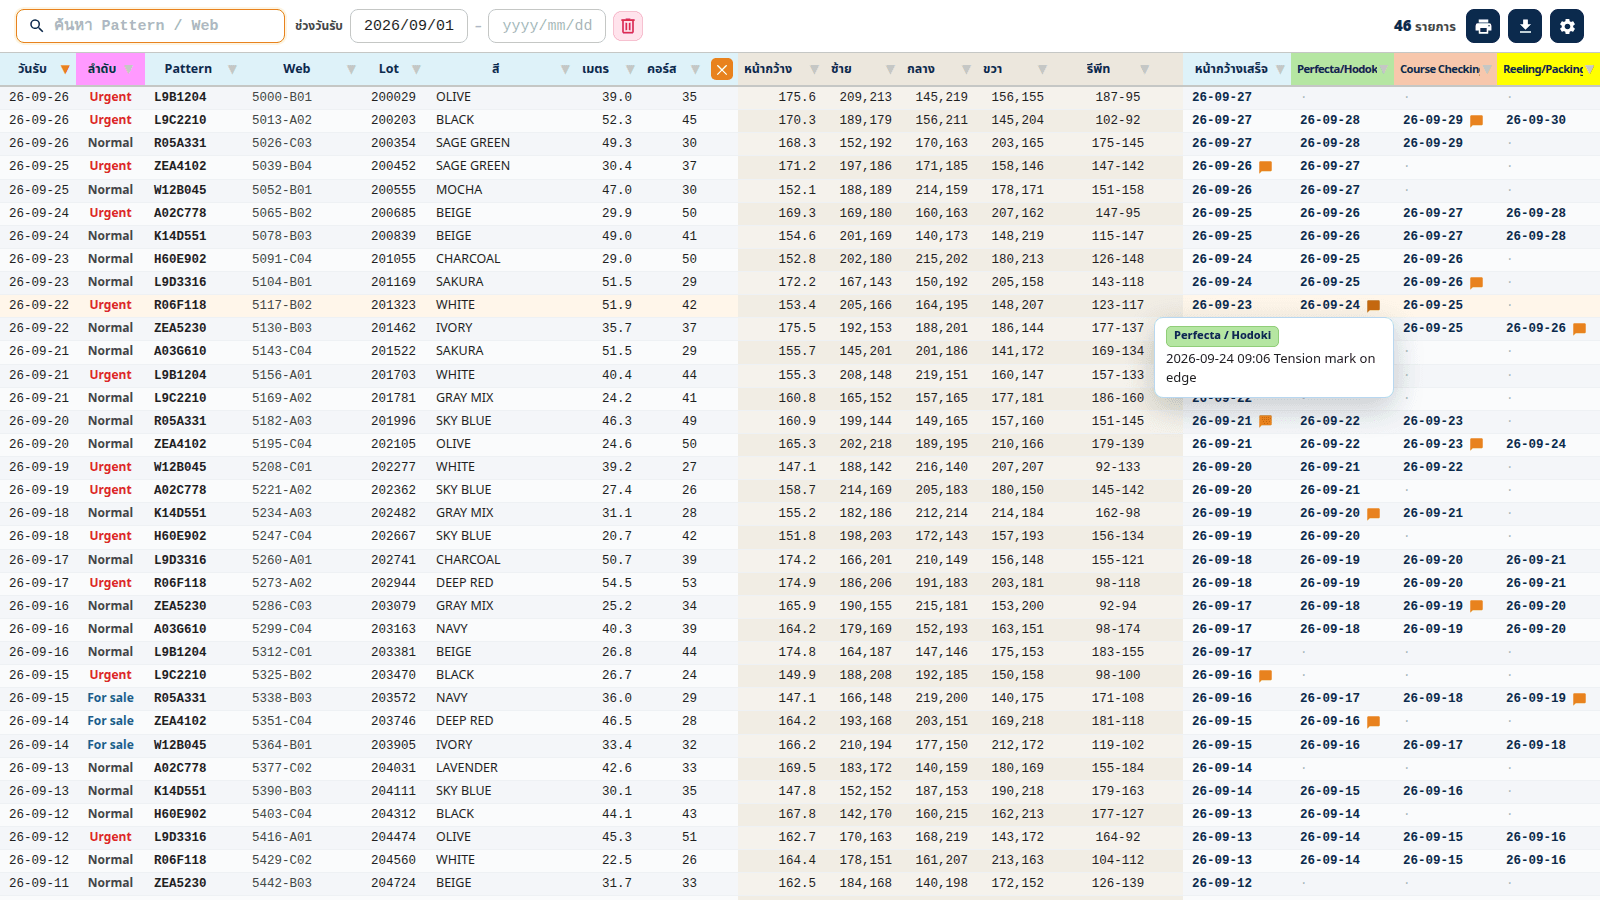Screen dimensions: 1600x900
Task: Click the note flag on lot 201323 Perfecta date
Action: [x=1373, y=306]
